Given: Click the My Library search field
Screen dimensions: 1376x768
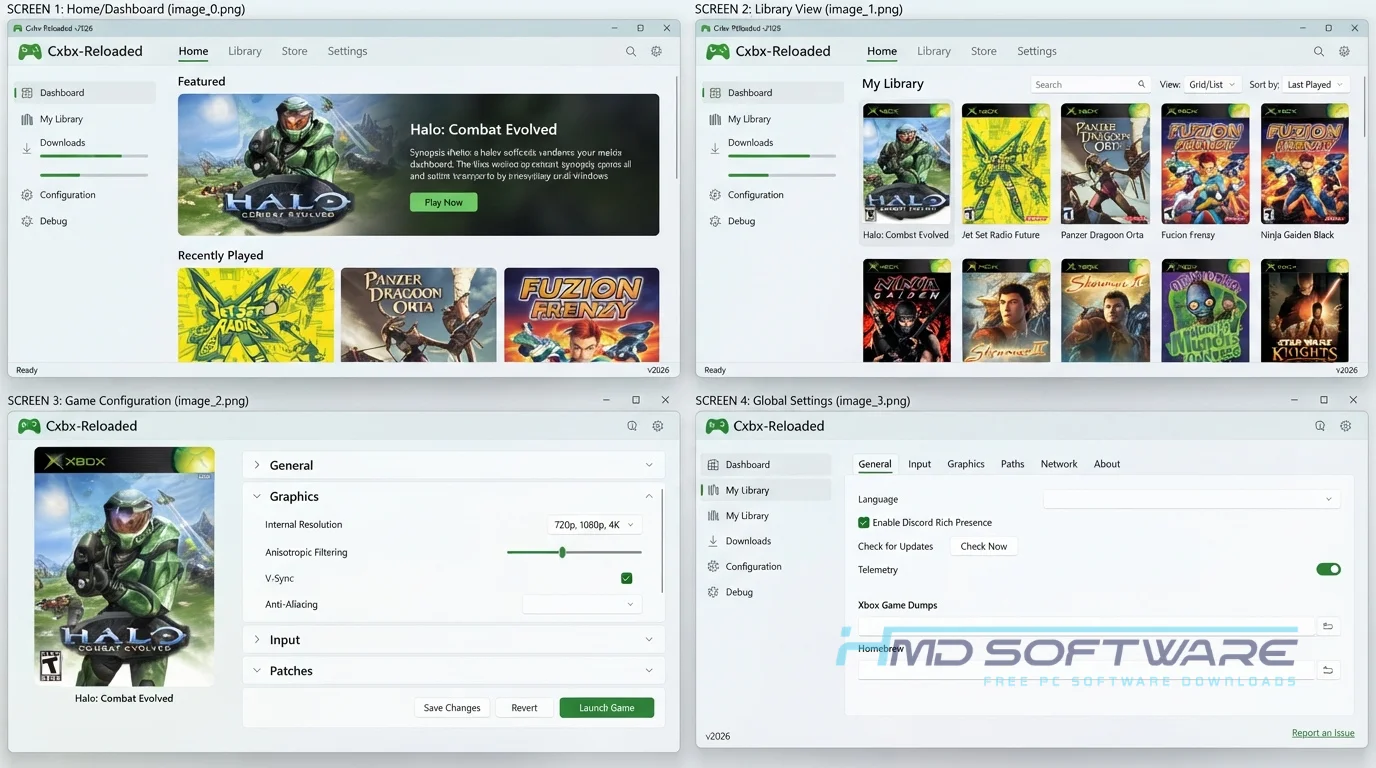Looking at the screenshot, I should point(1090,85).
